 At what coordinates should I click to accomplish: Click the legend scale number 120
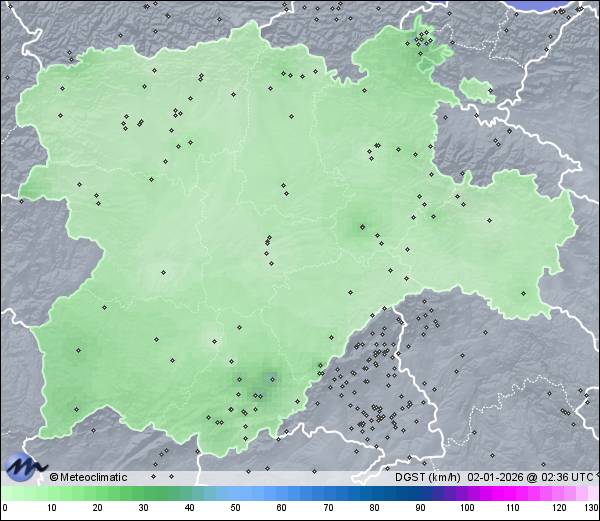[557, 508]
